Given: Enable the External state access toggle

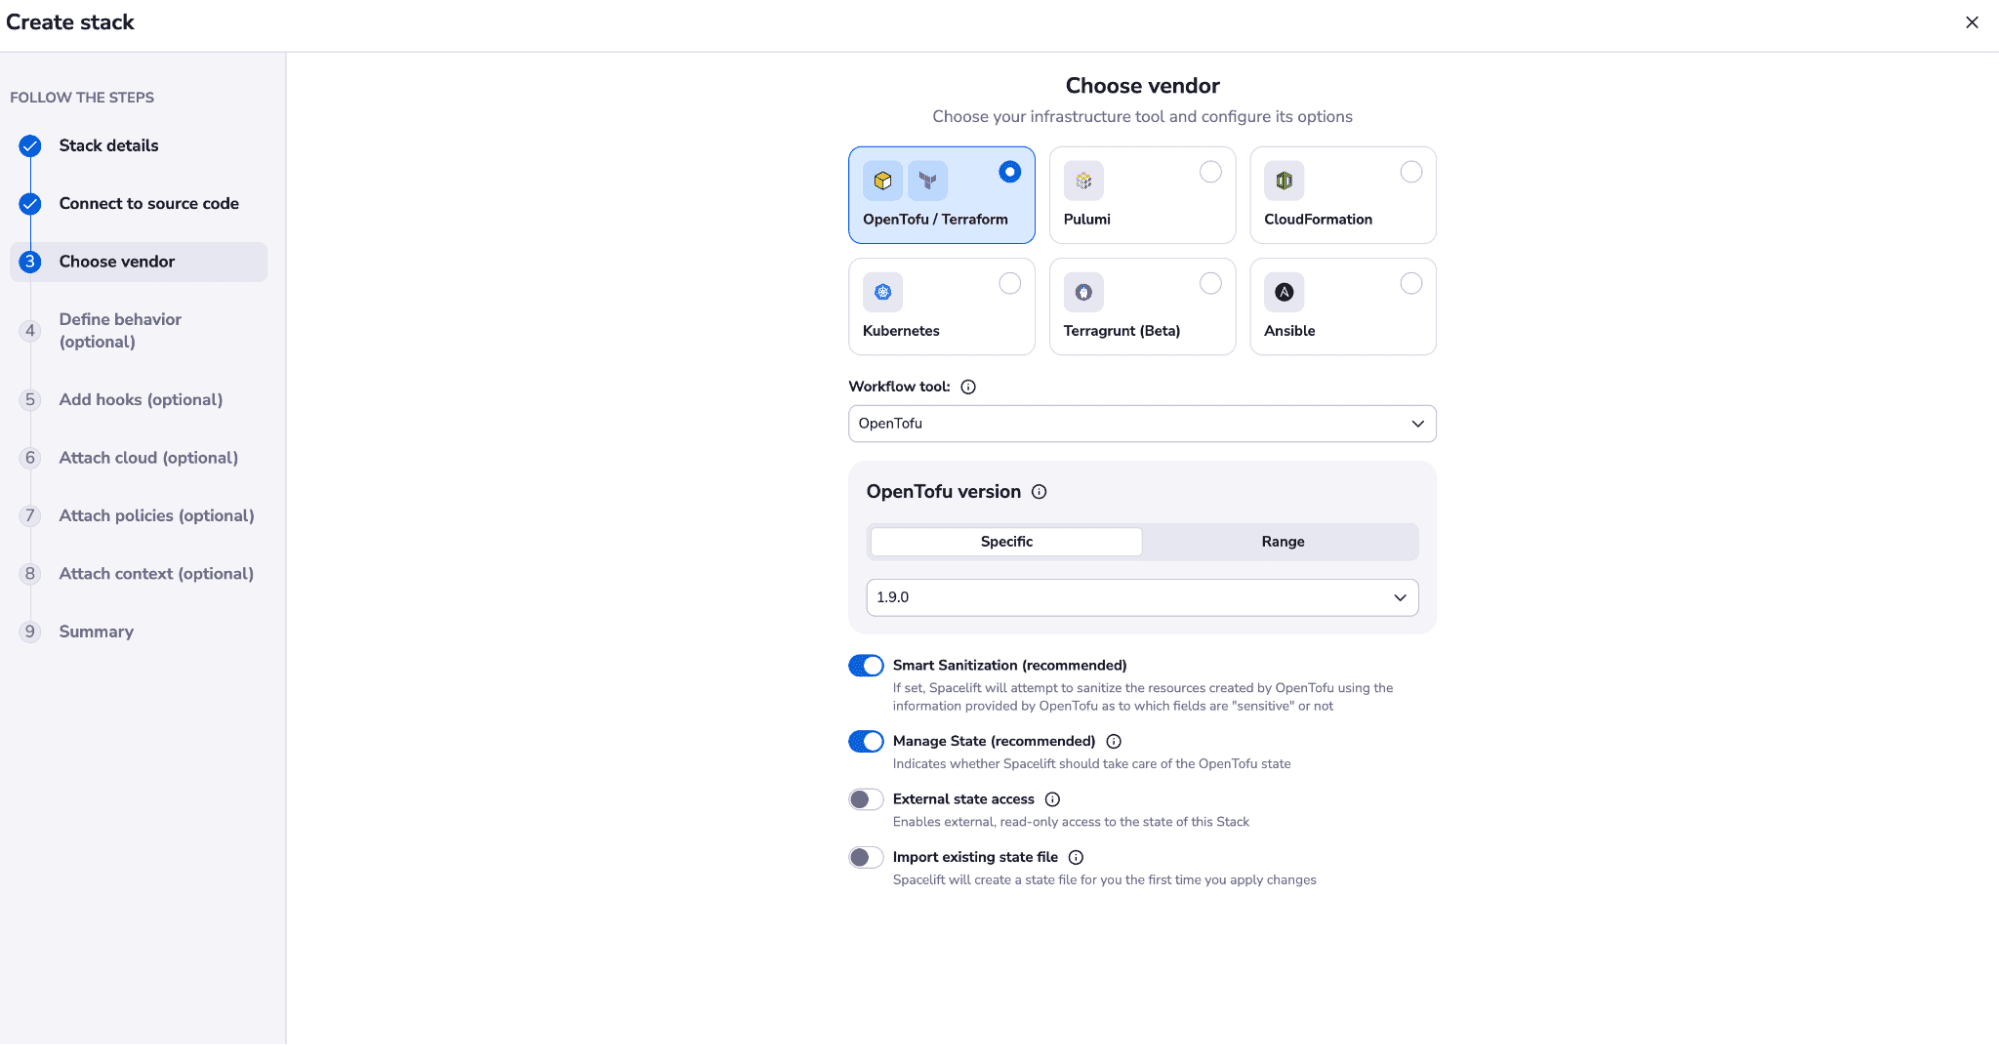Looking at the screenshot, I should [x=866, y=800].
